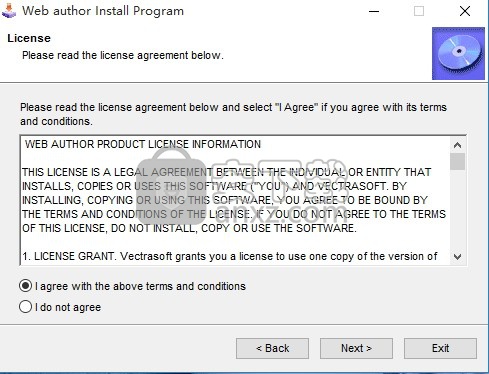
Task: Go to the previous step with Back
Action: pos(272,348)
